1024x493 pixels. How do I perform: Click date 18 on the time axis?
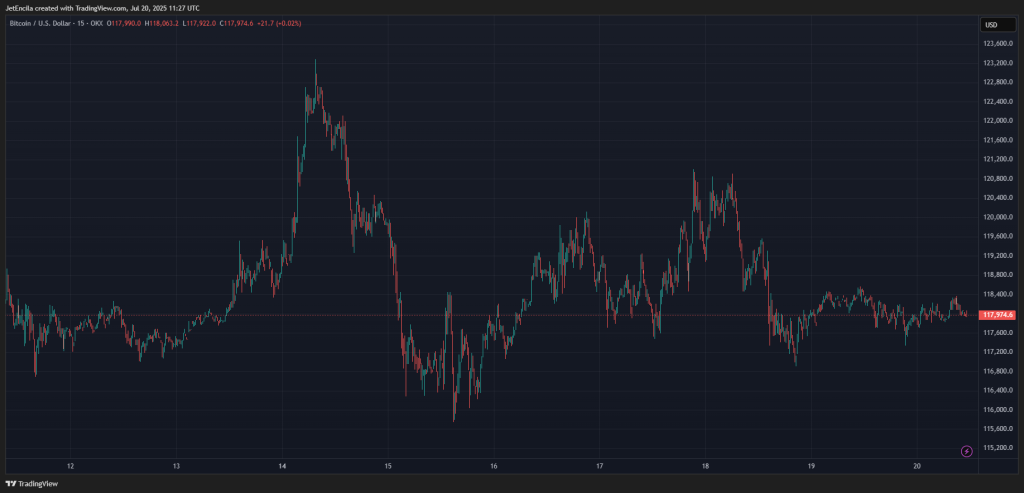pyautogui.click(x=706, y=466)
